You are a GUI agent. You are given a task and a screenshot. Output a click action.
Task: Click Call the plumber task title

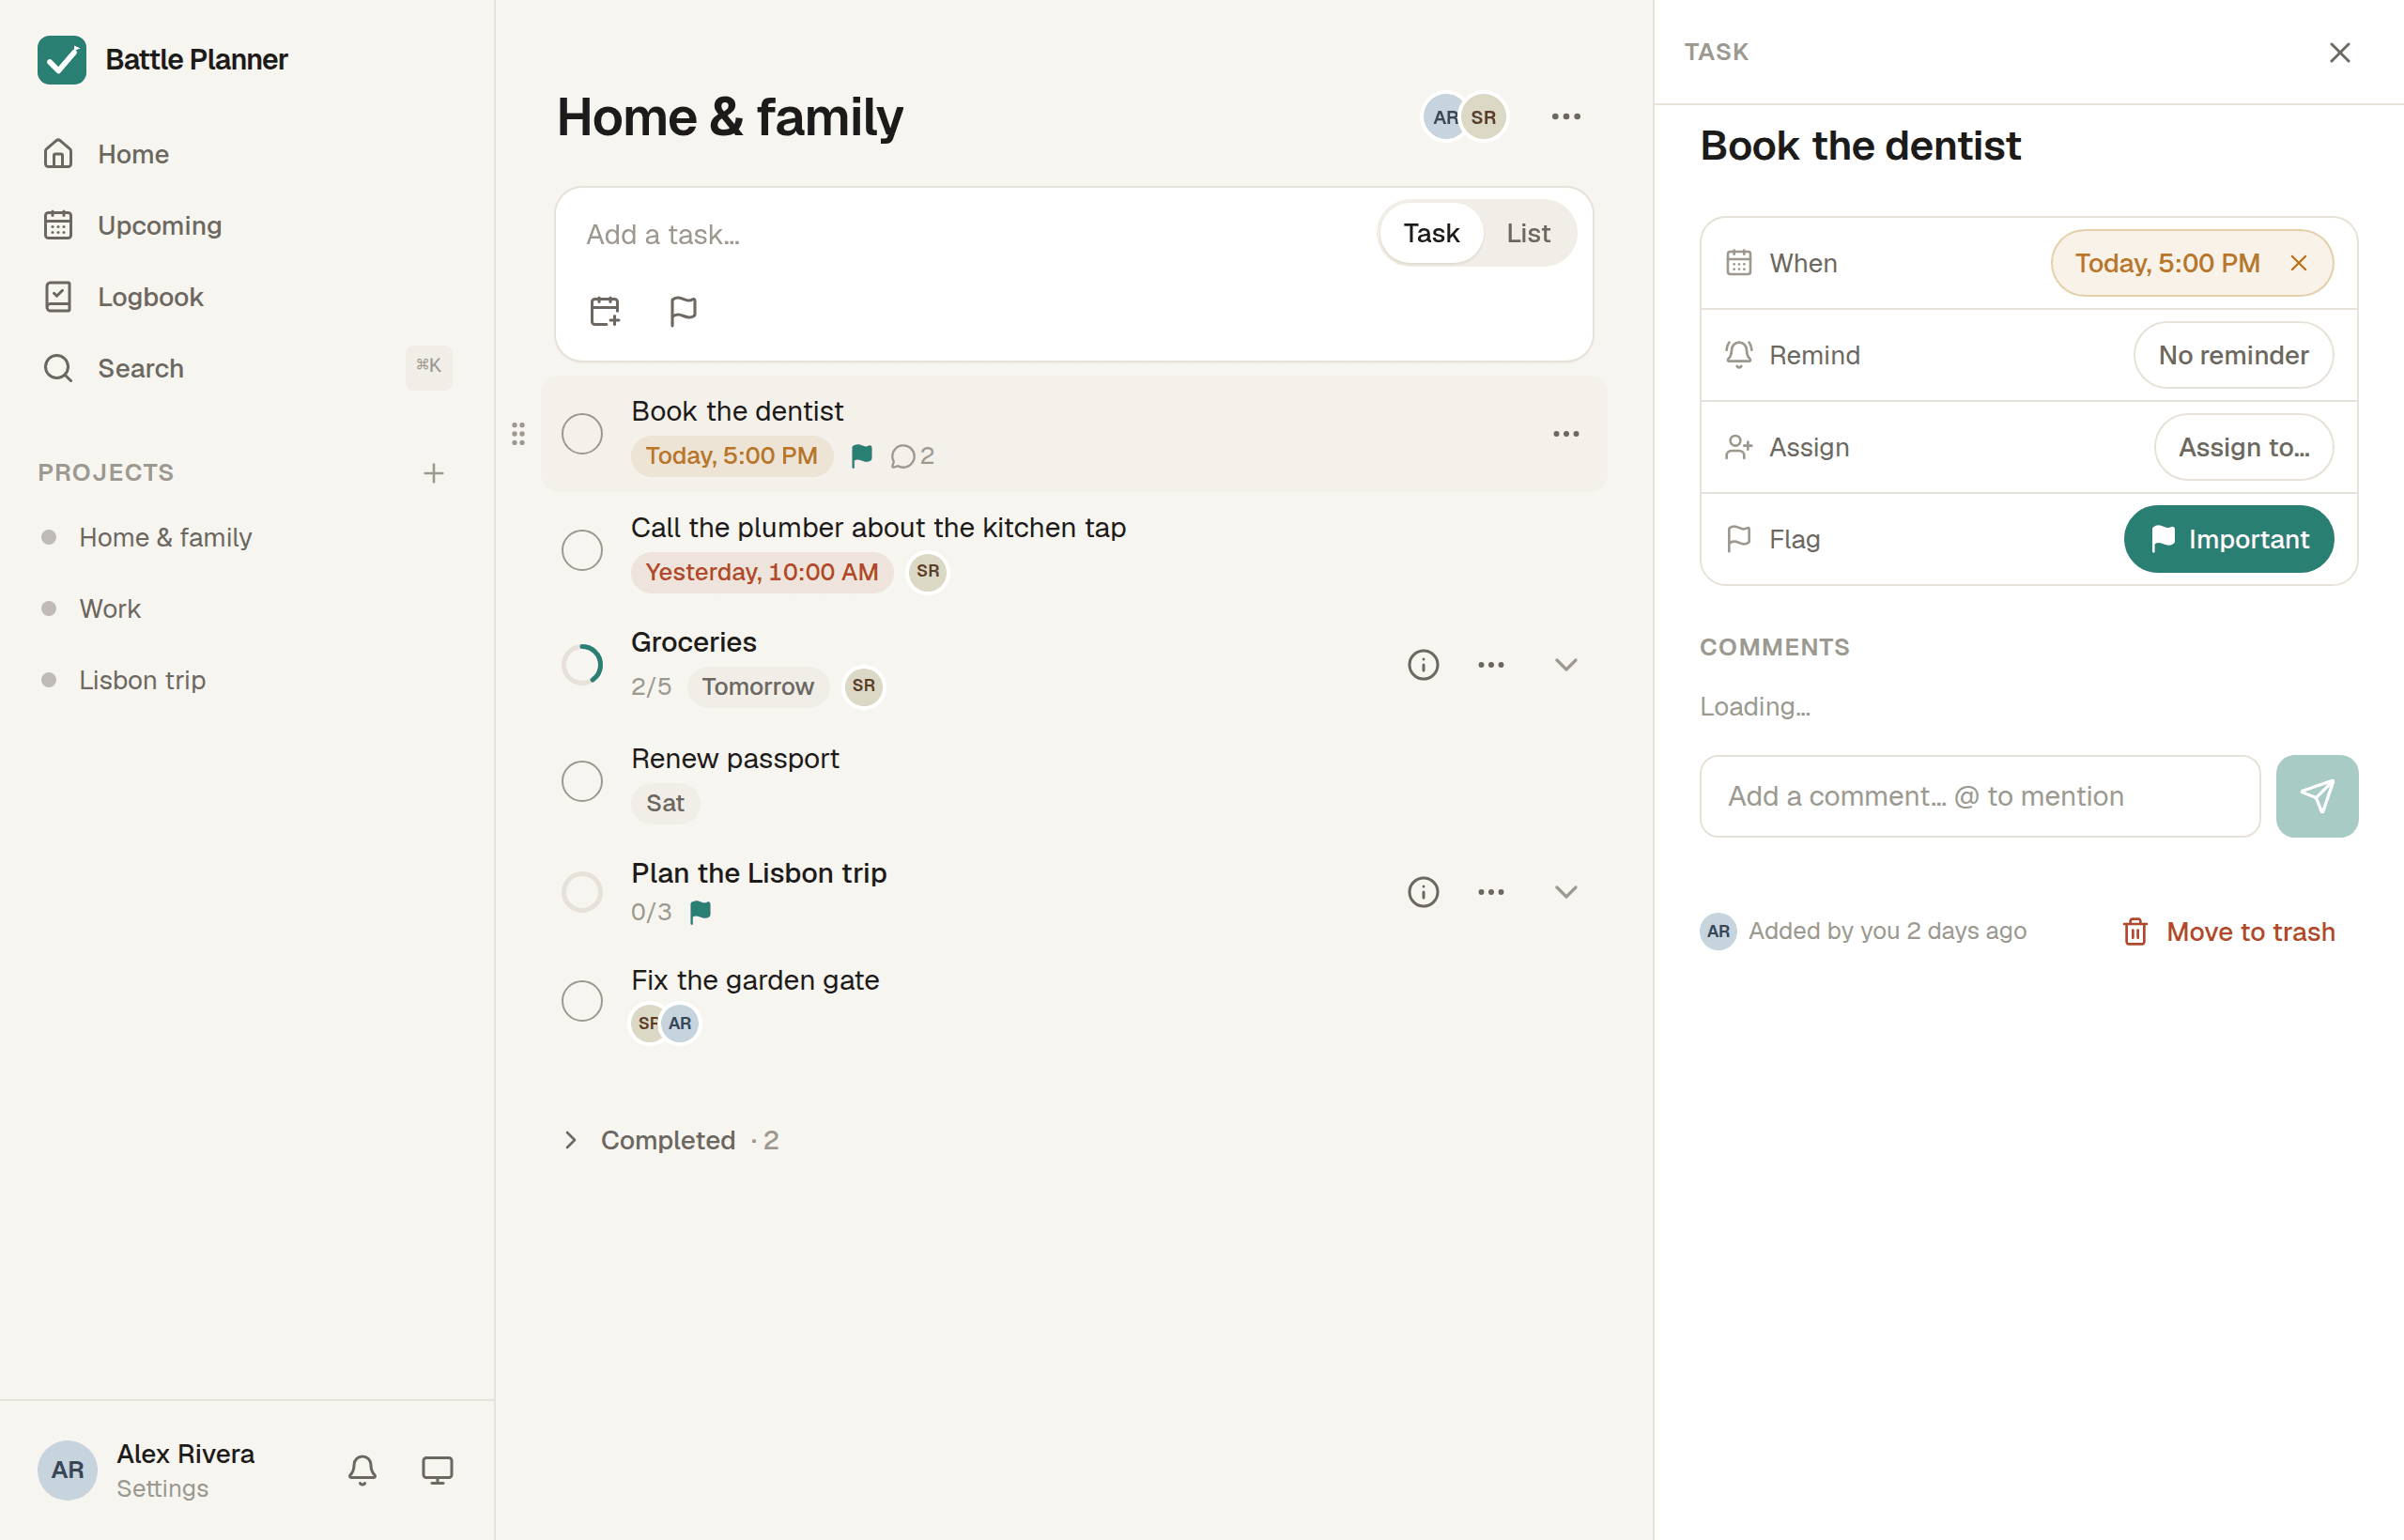[878, 527]
